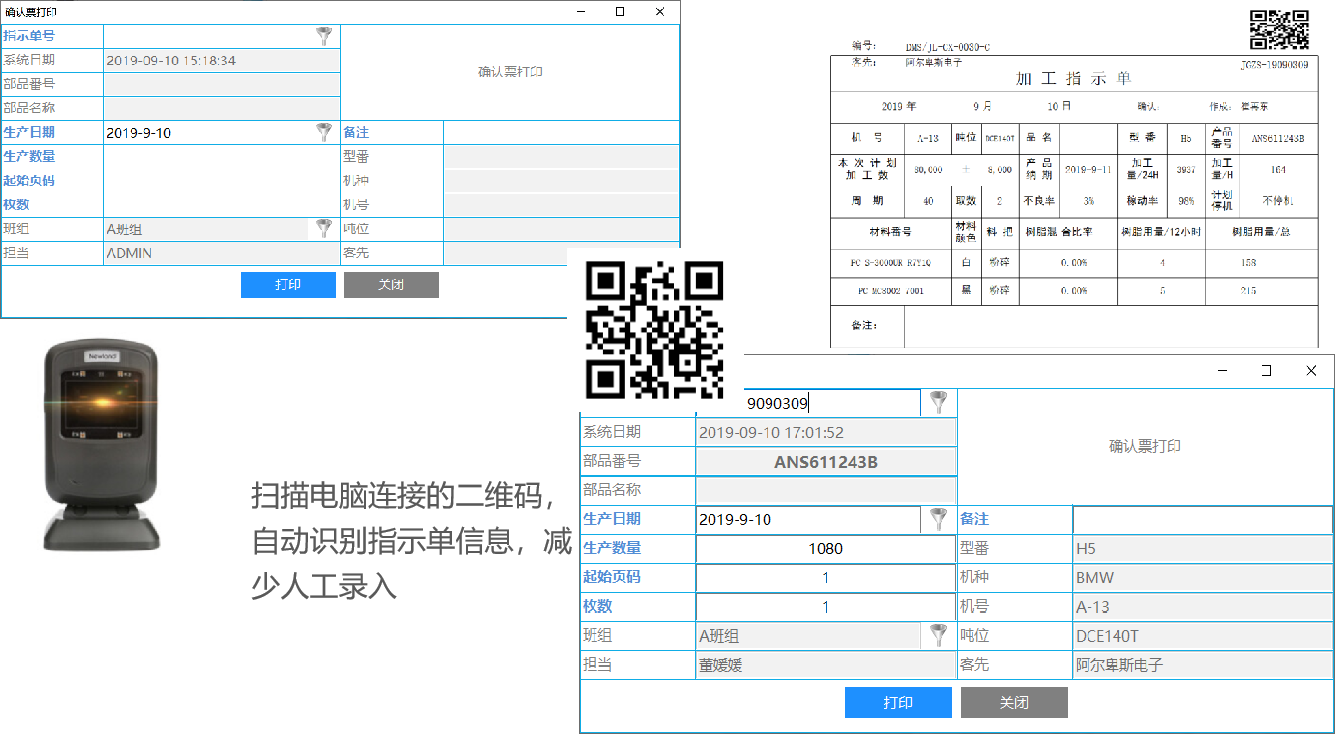Focus the 备注 field in the lower-right form

[x=1201, y=519]
